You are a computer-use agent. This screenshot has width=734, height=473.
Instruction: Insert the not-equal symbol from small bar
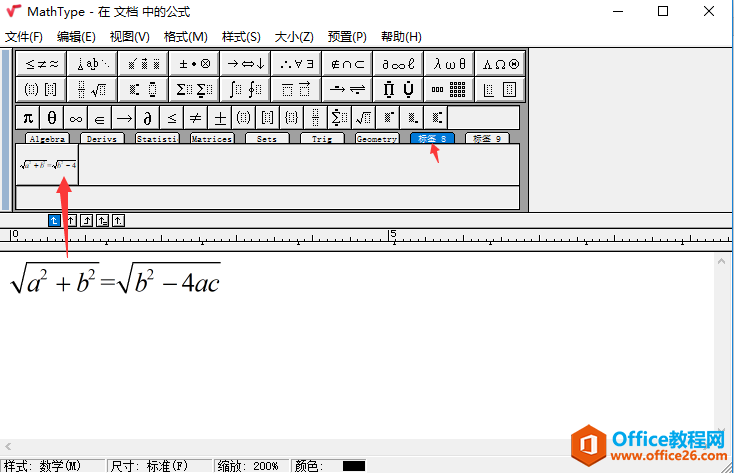196,118
